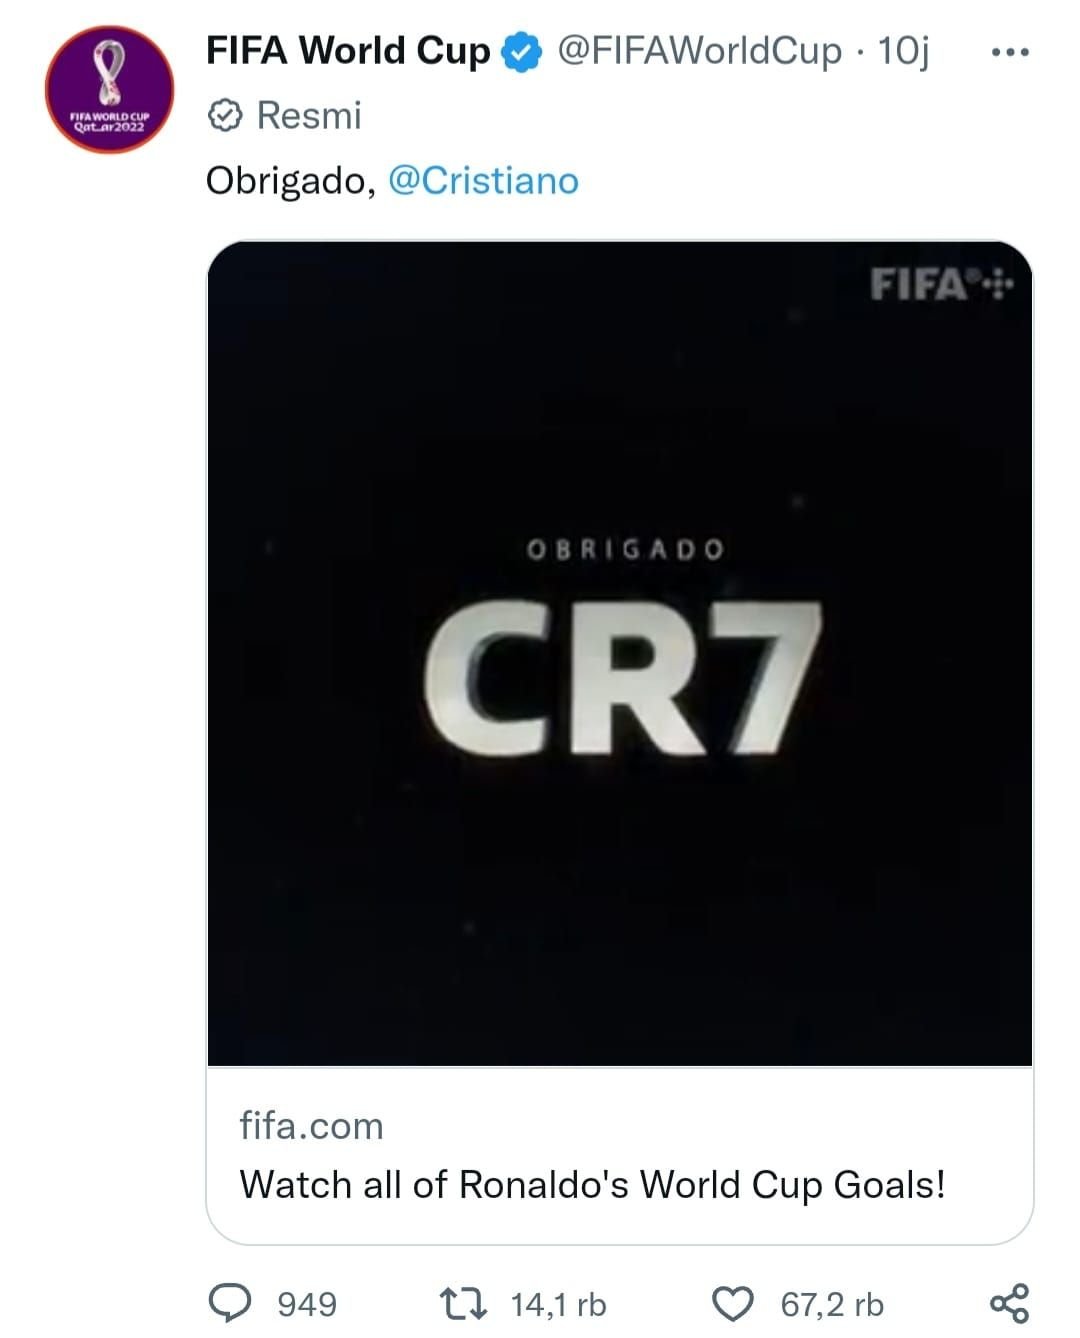Open the three-dots more options menu
1080x1338 pixels.
1009,52
